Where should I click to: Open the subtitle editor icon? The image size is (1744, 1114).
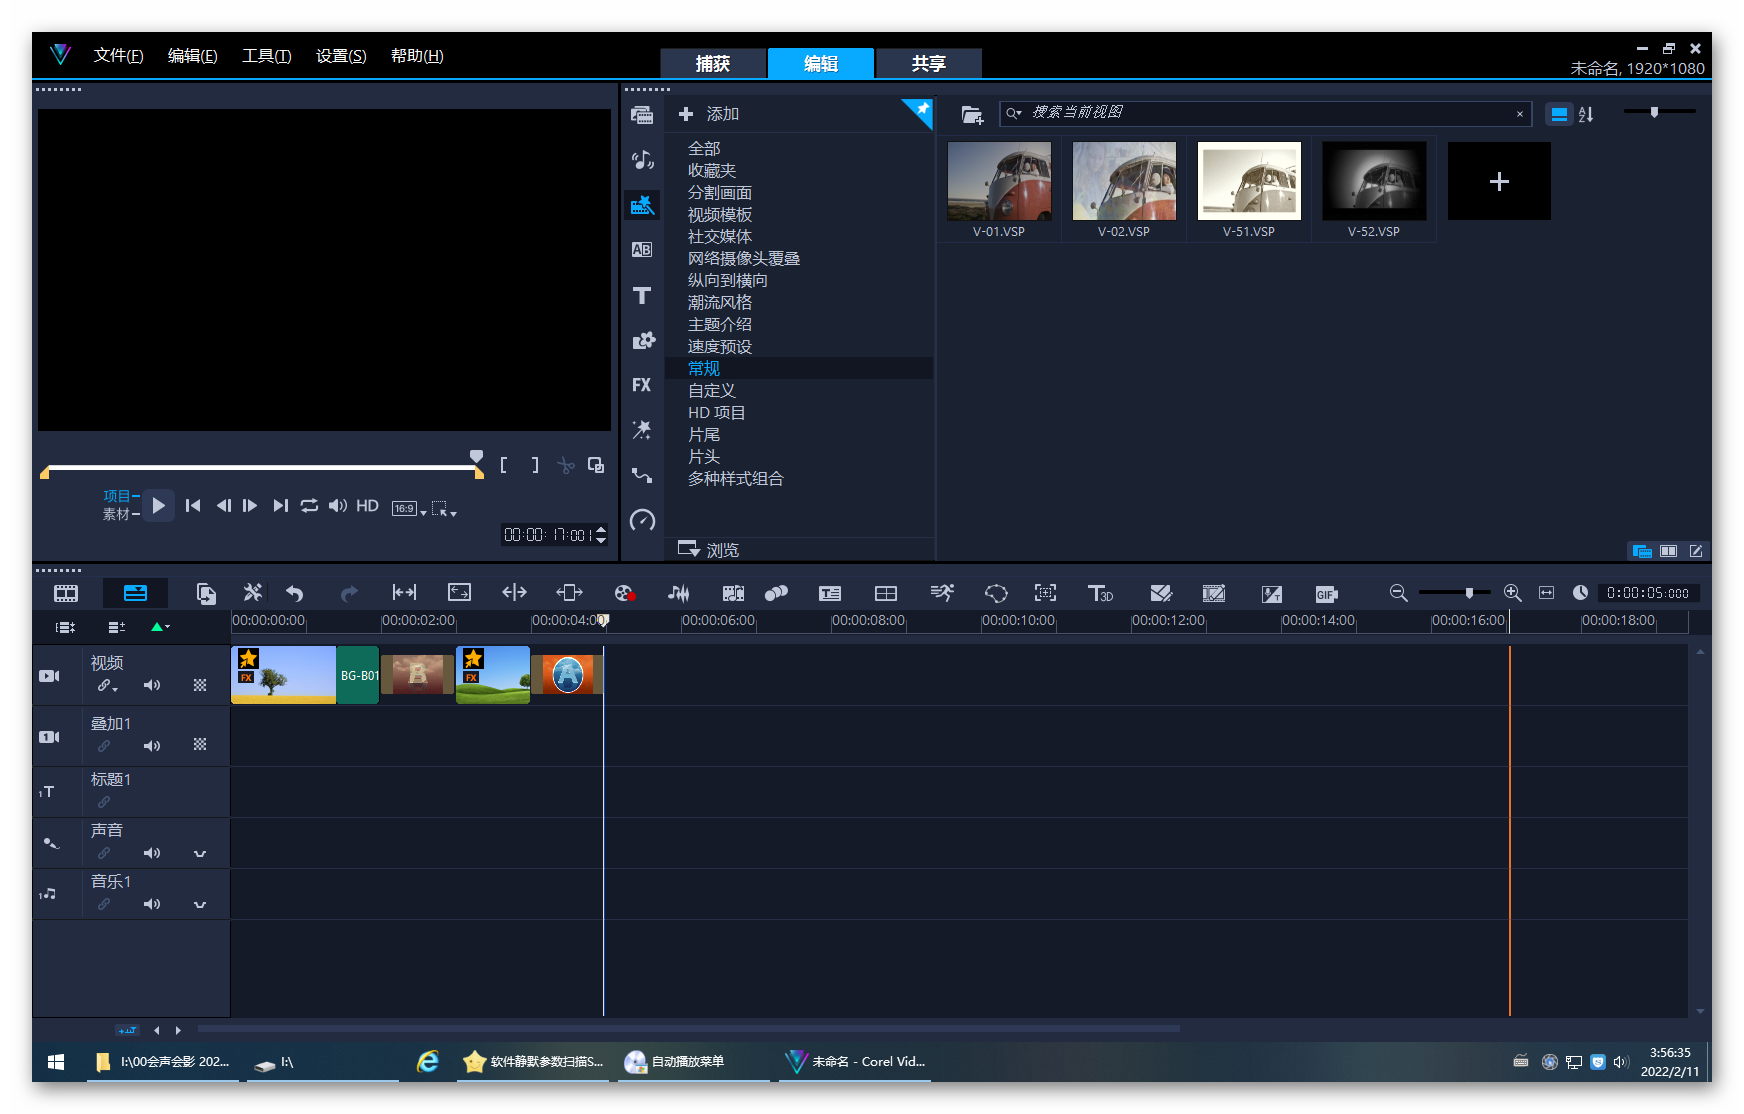click(x=830, y=593)
